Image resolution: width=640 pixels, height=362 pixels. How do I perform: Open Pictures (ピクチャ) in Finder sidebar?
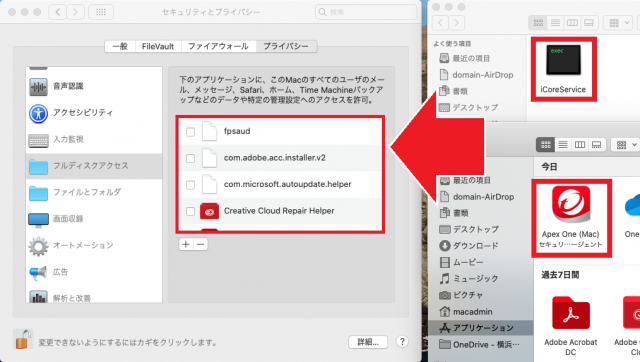(461, 295)
